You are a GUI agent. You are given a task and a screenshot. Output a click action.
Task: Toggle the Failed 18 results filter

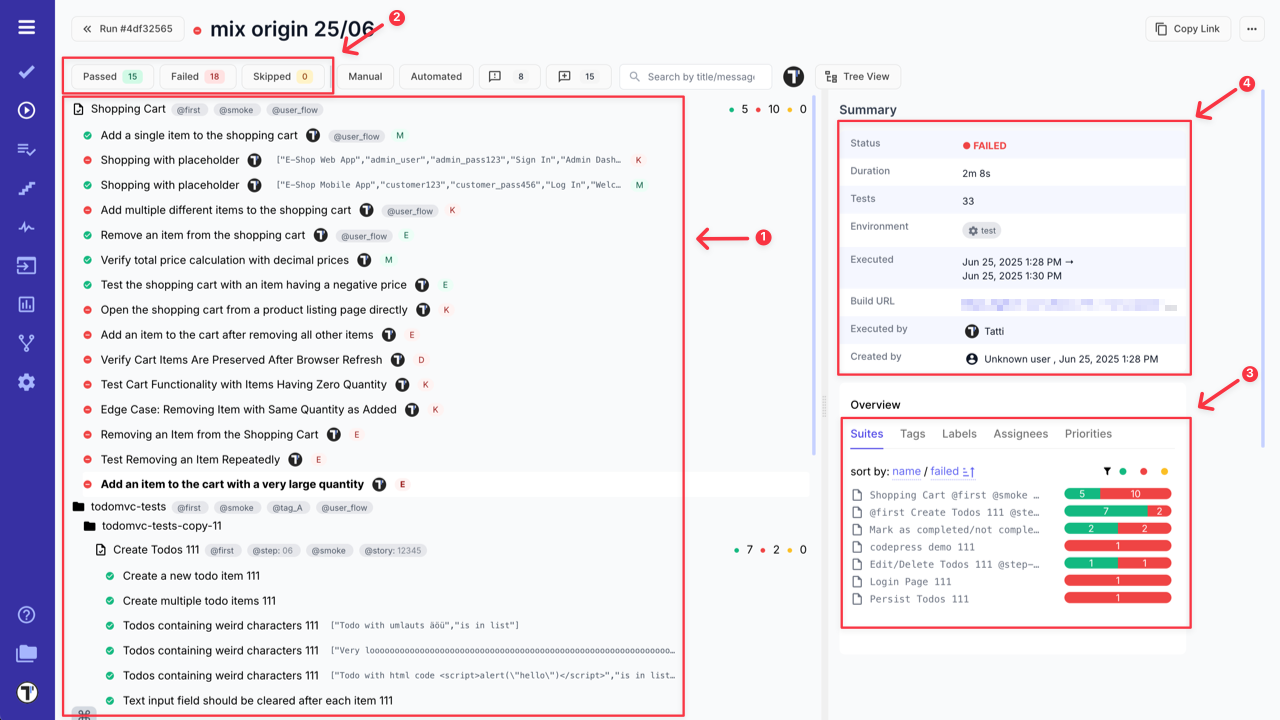(x=195, y=76)
